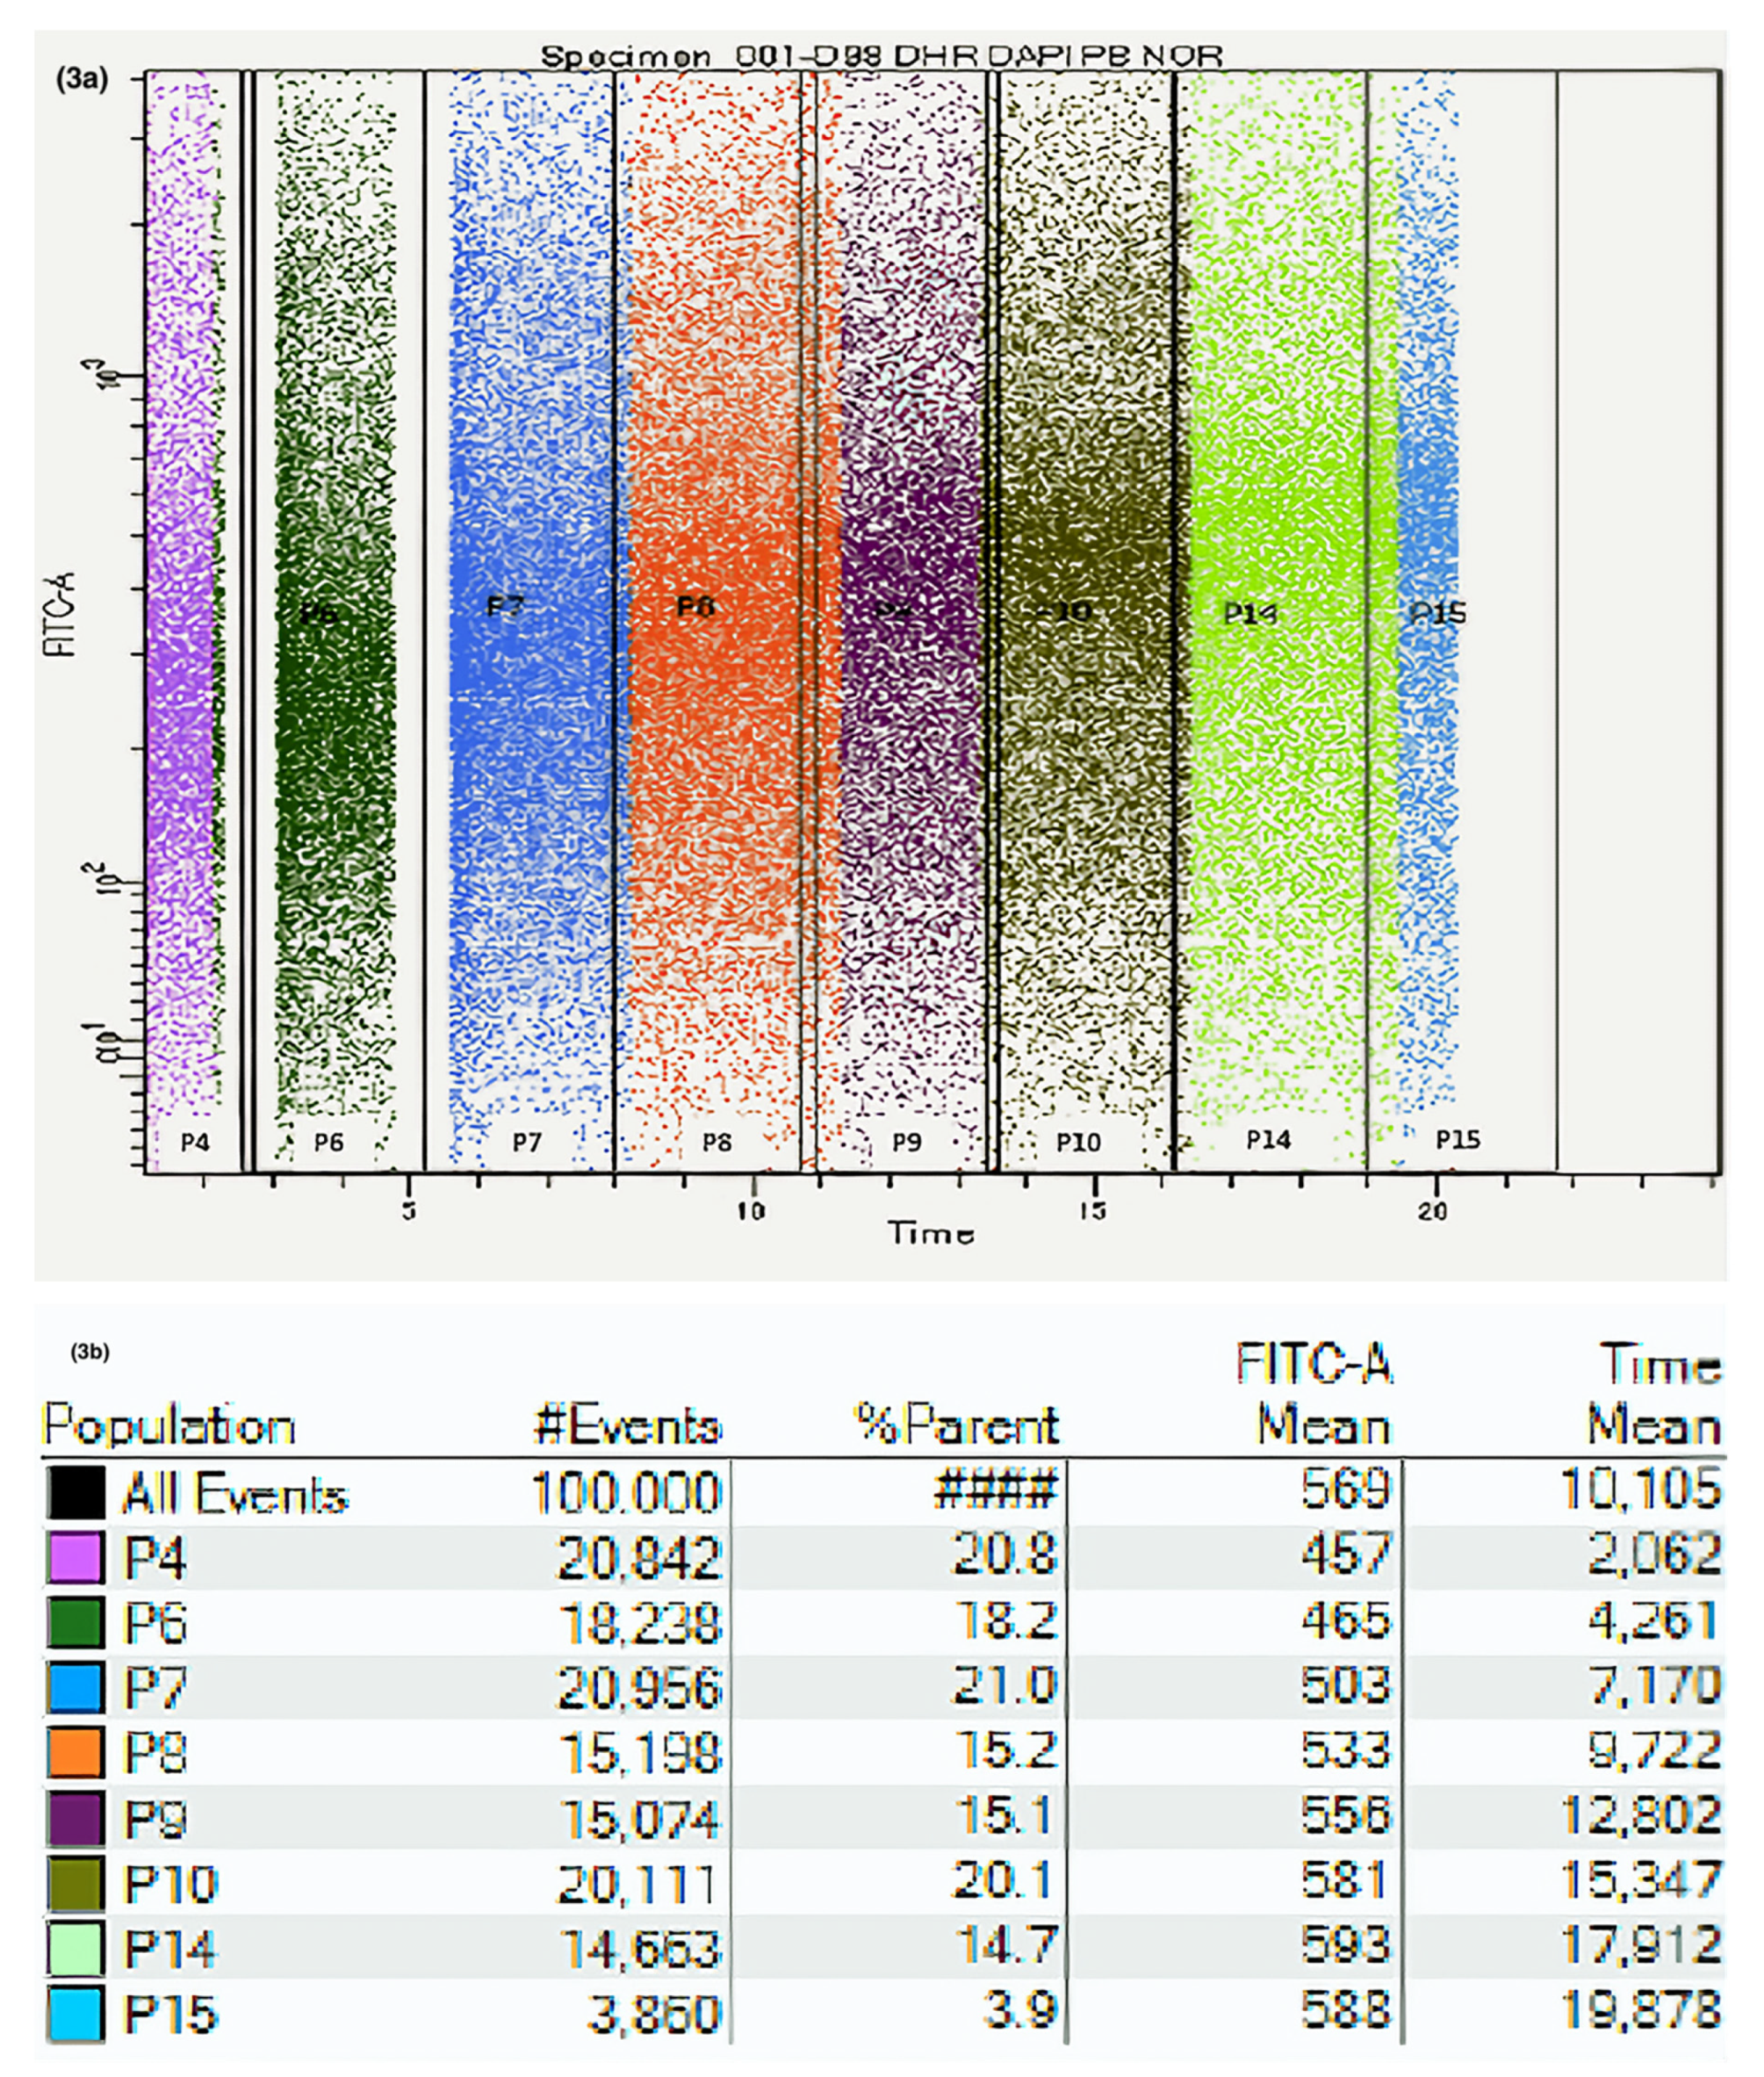
Task: Click the blue P7 color swatch
Action: [x=75, y=1687]
